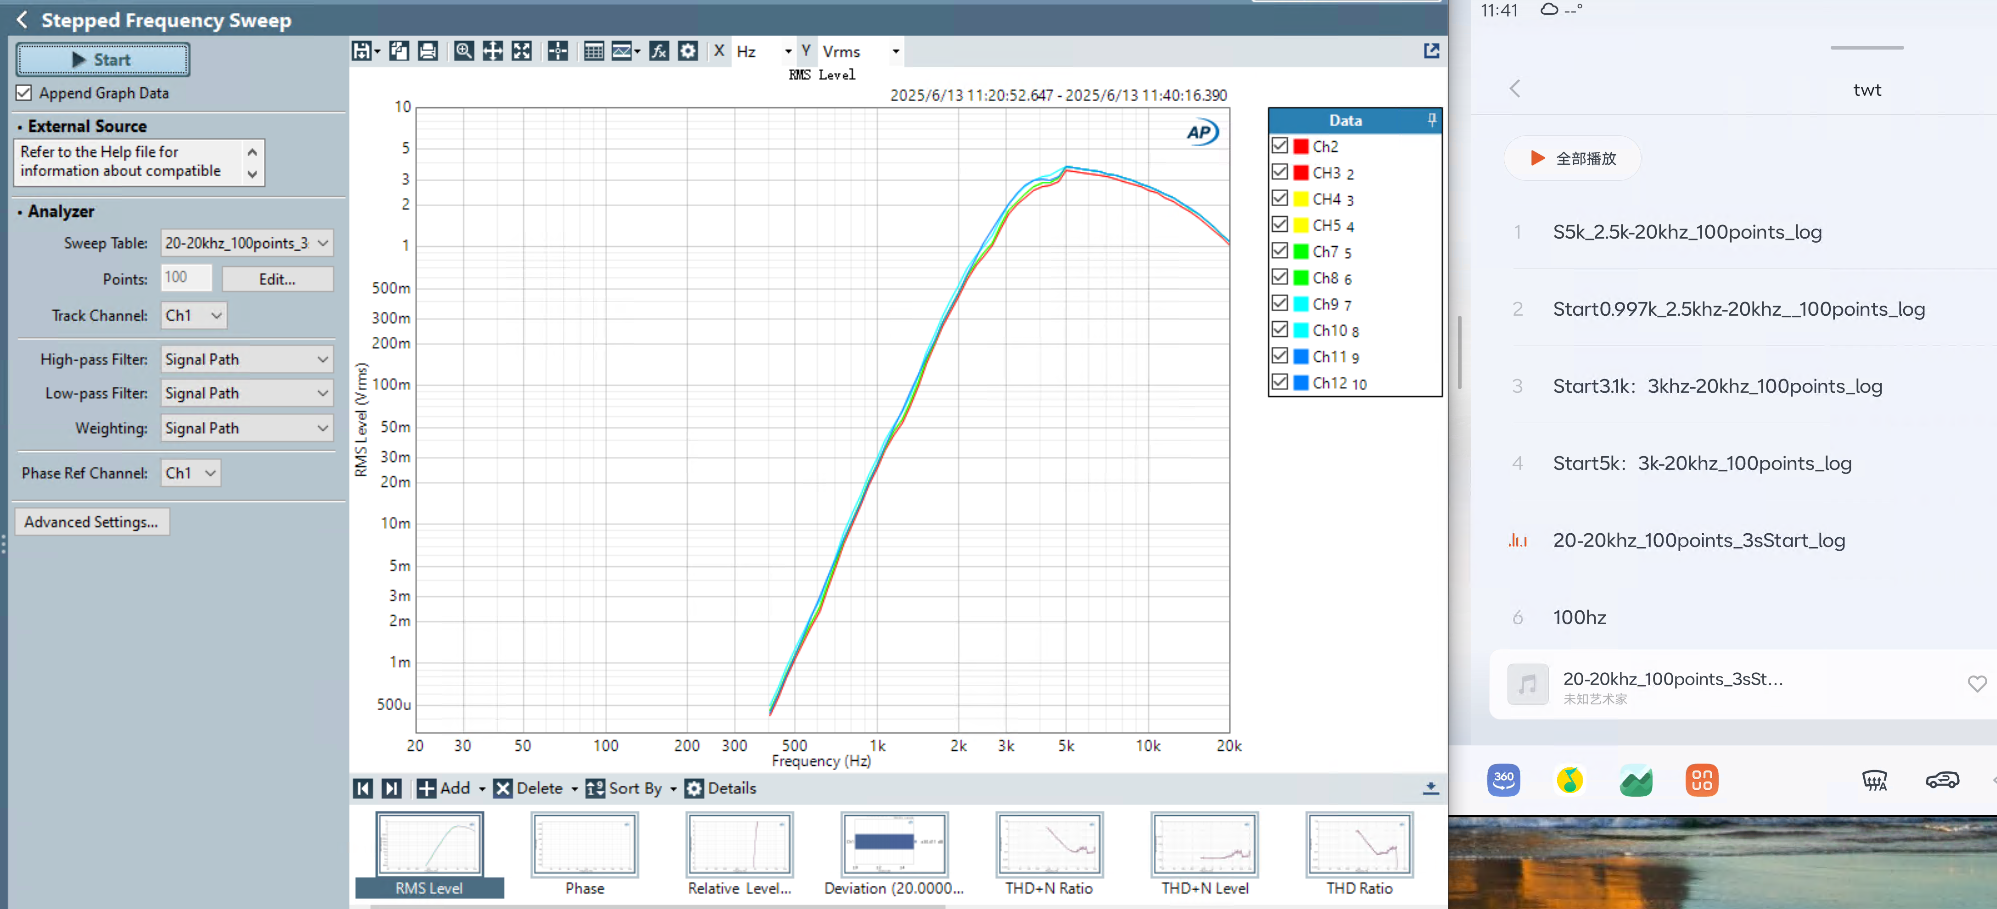
Task: Uncheck Ch10 8 trace checkbox
Action: [x=1280, y=329]
